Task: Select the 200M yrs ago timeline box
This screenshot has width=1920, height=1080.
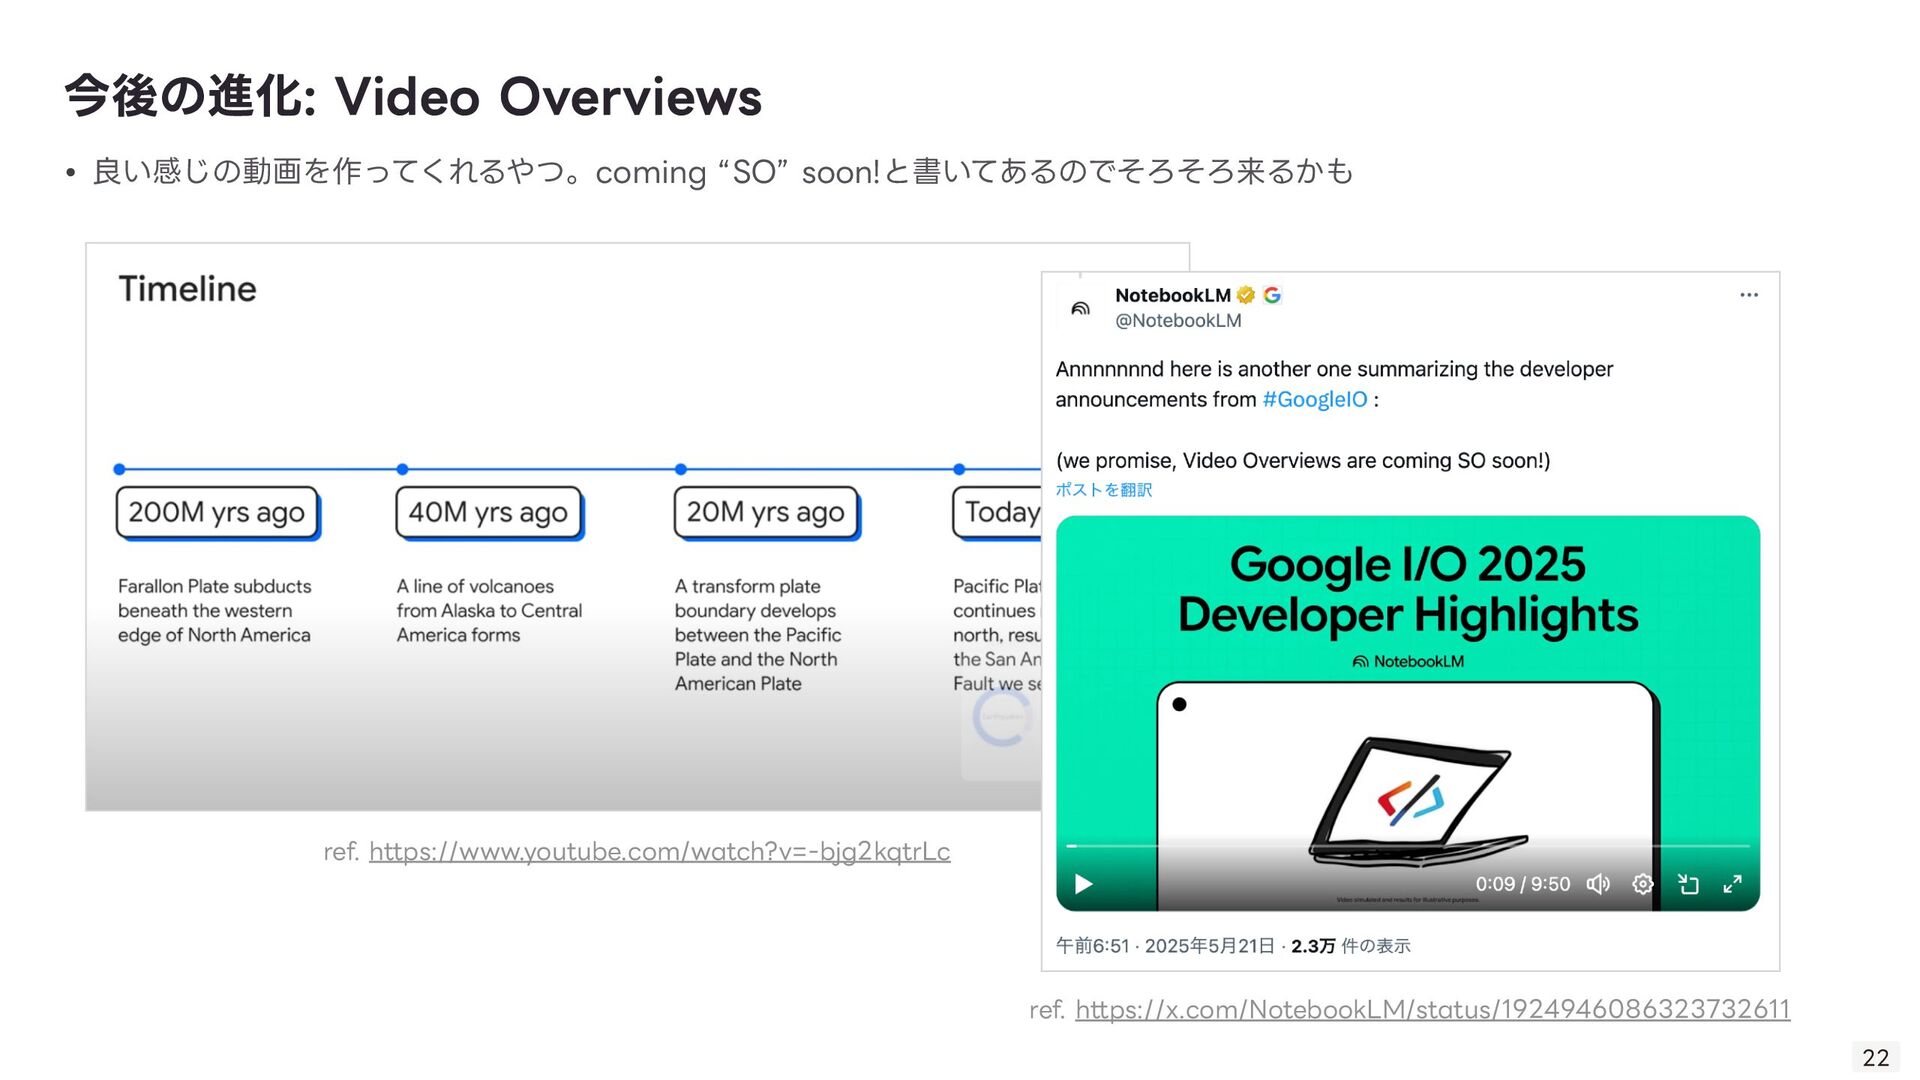Action: [217, 512]
